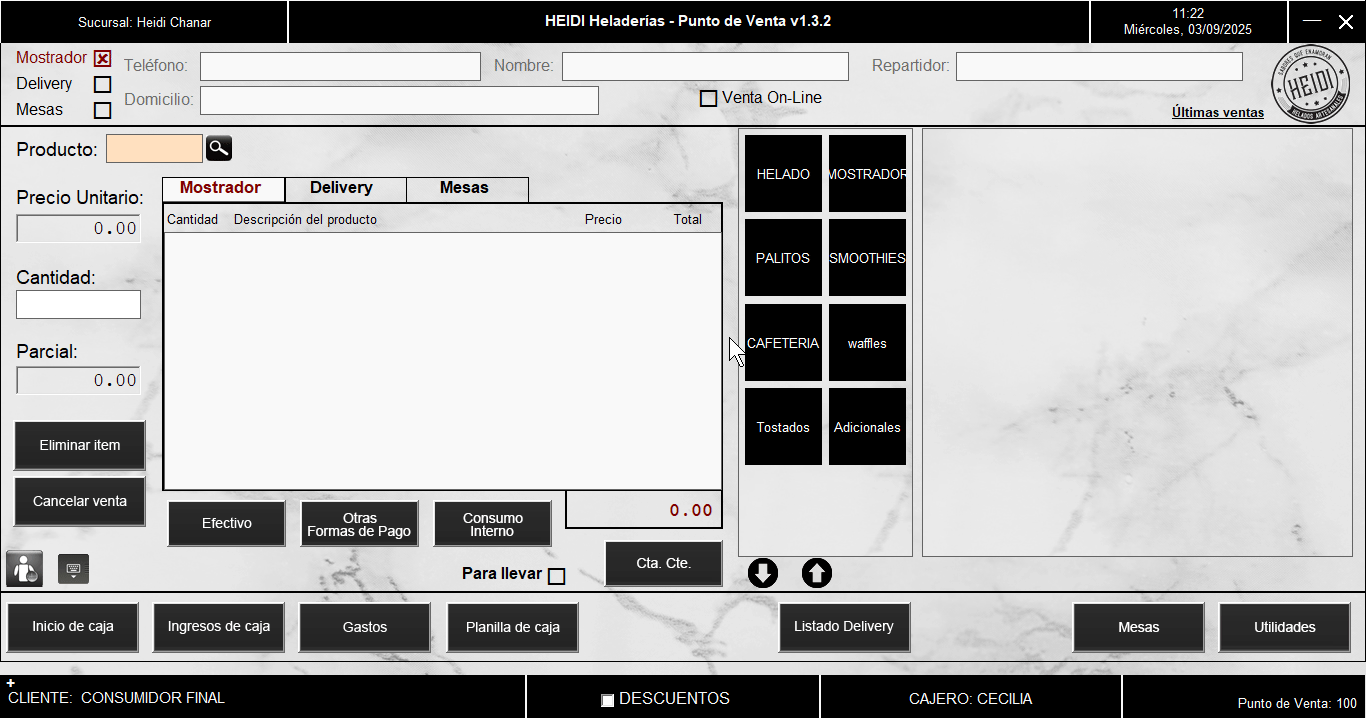The image size is (1366, 718).
Task: Enable the Mesas sale type checkbox
Action: [102, 111]
